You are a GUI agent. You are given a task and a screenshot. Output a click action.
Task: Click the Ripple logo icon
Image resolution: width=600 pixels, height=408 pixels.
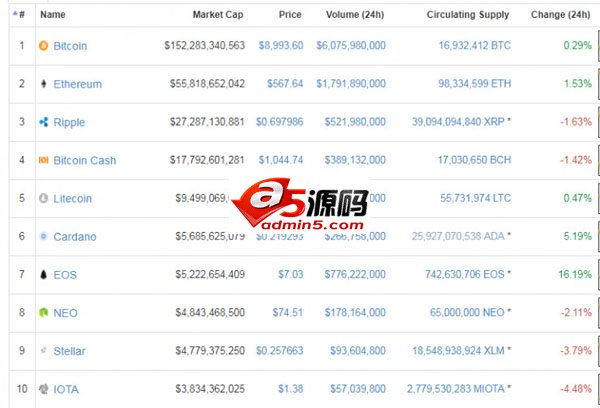[x=44, y=122]
